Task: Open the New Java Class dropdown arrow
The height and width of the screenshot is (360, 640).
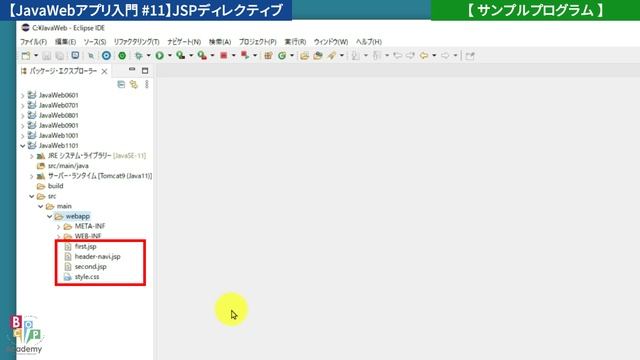Action: pos(291,56)
